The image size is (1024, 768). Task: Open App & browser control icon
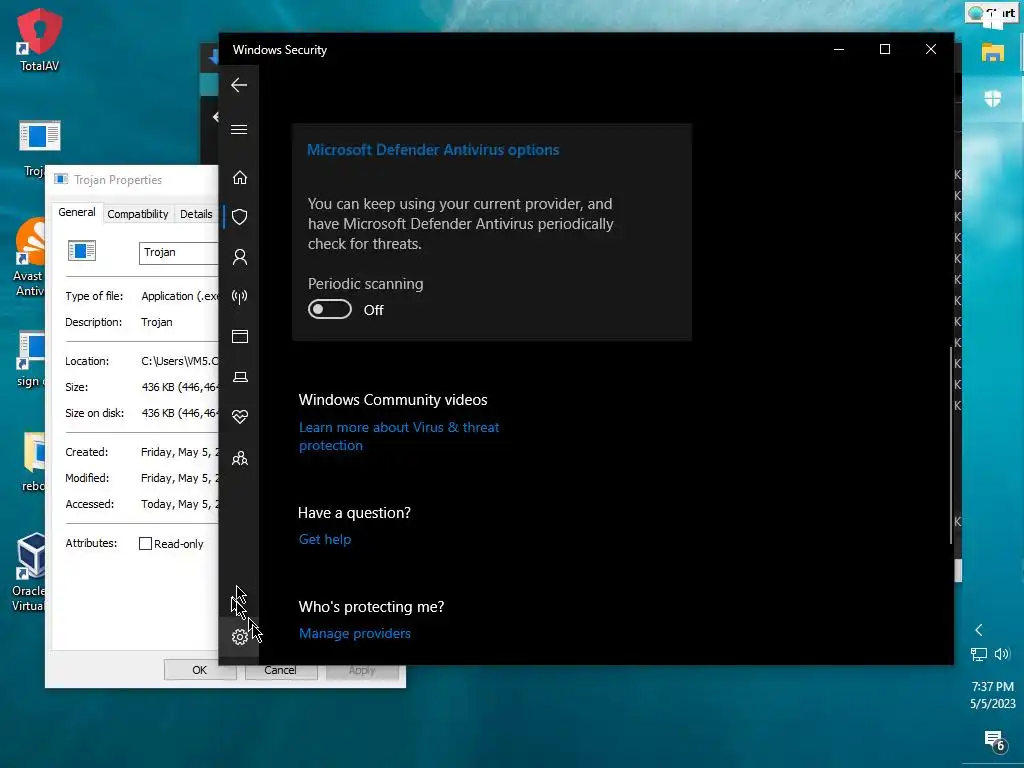point(240,337)
